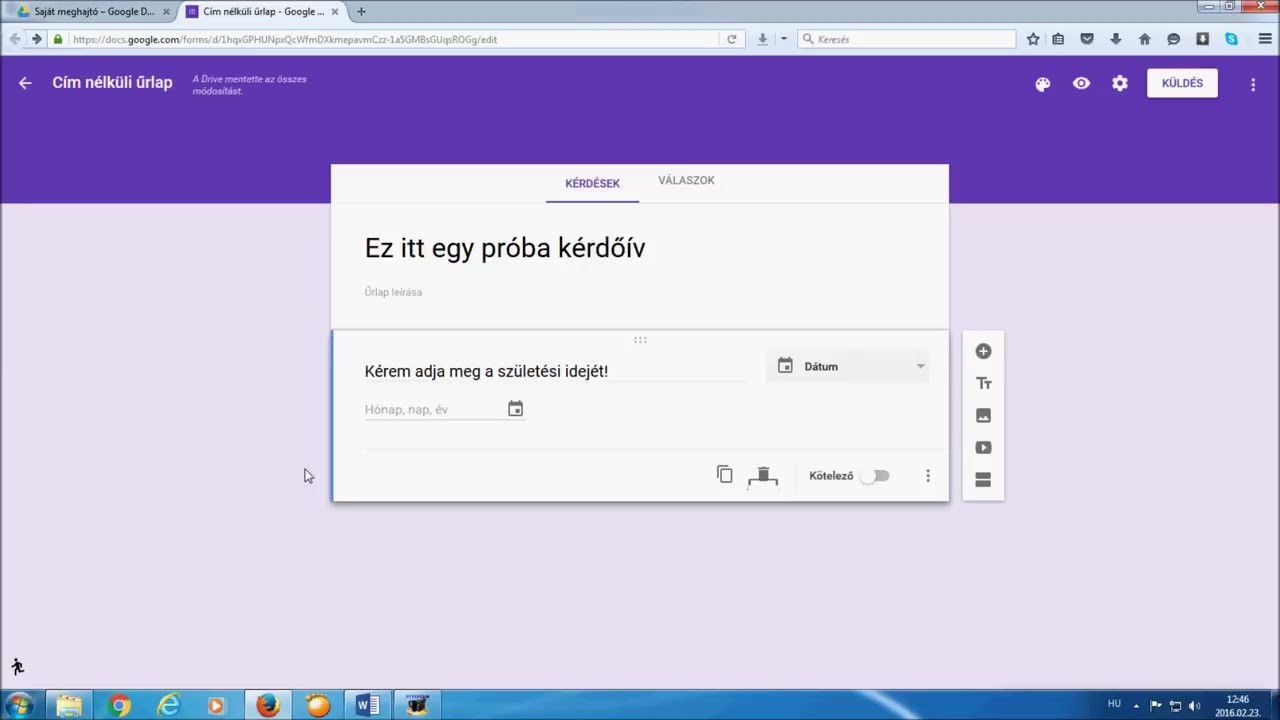
Task: Edit the form title 'Ez itt egy próba kérdőív'
Action: [x=505, y=248]
